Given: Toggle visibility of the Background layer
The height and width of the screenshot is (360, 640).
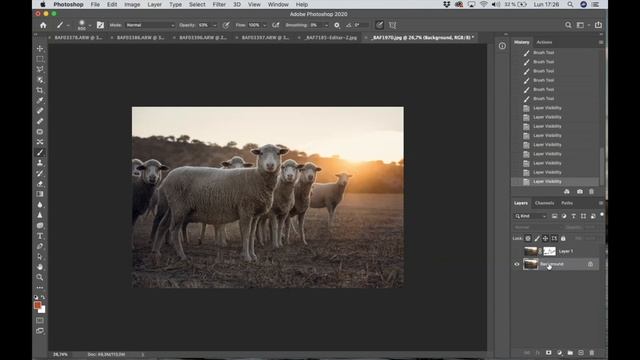Looking at the screenshot, I should coord(517,264).
